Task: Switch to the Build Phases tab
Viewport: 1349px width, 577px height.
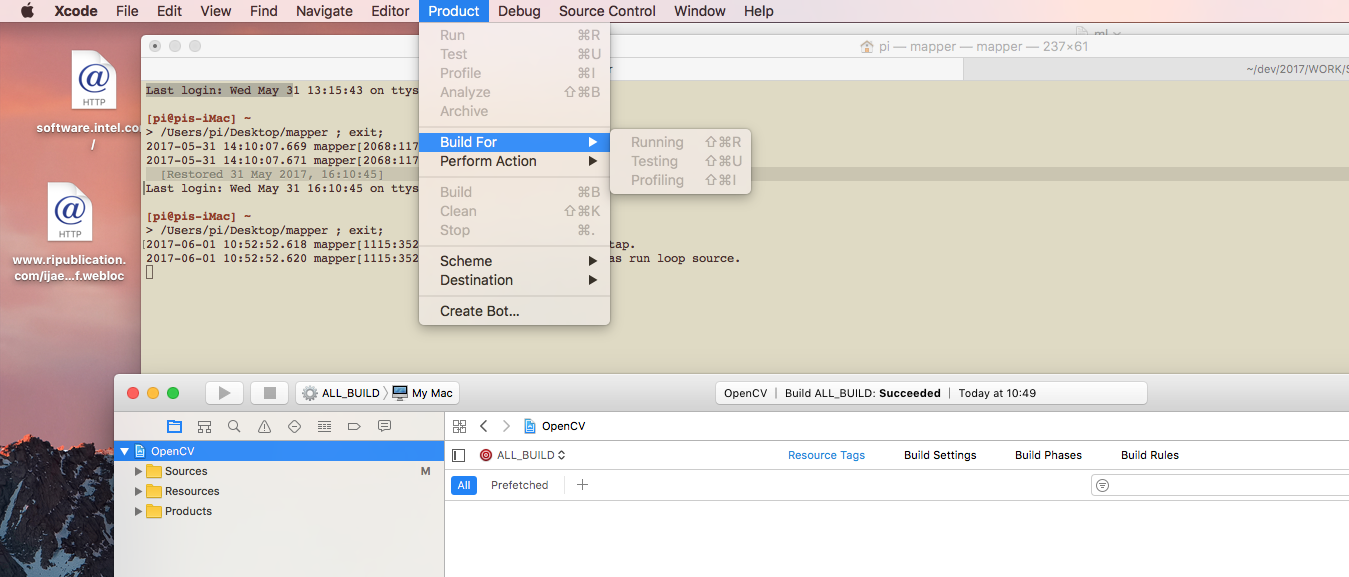Action: pos(1048,455)
